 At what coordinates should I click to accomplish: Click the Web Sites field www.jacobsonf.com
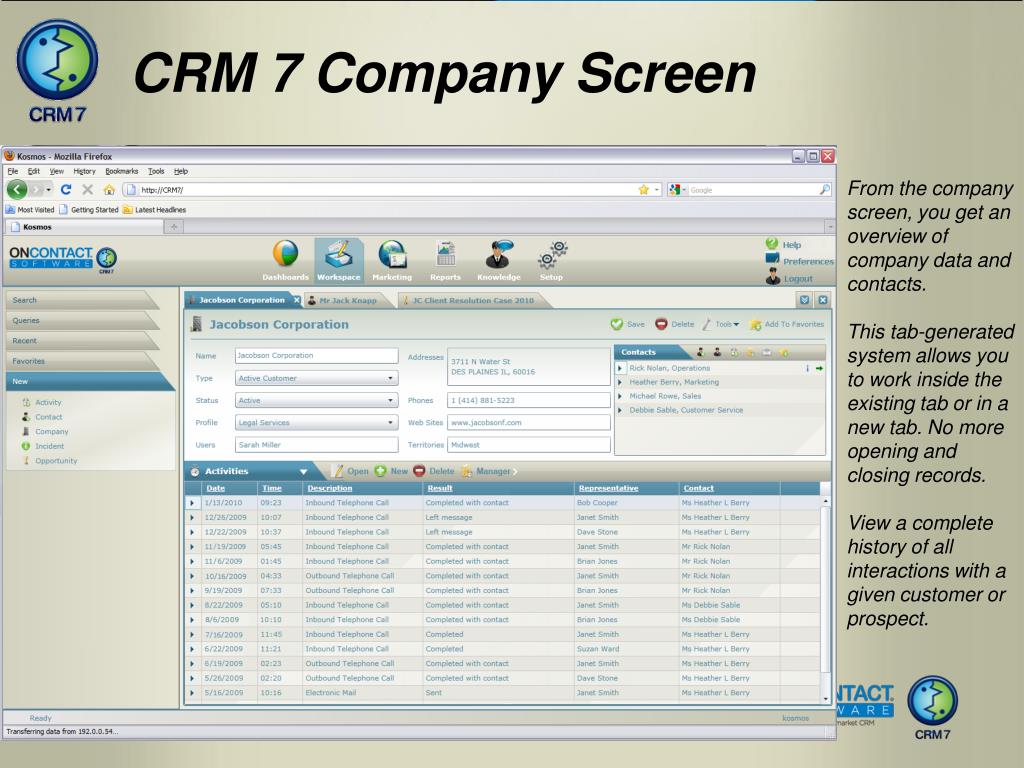(528, 423)
